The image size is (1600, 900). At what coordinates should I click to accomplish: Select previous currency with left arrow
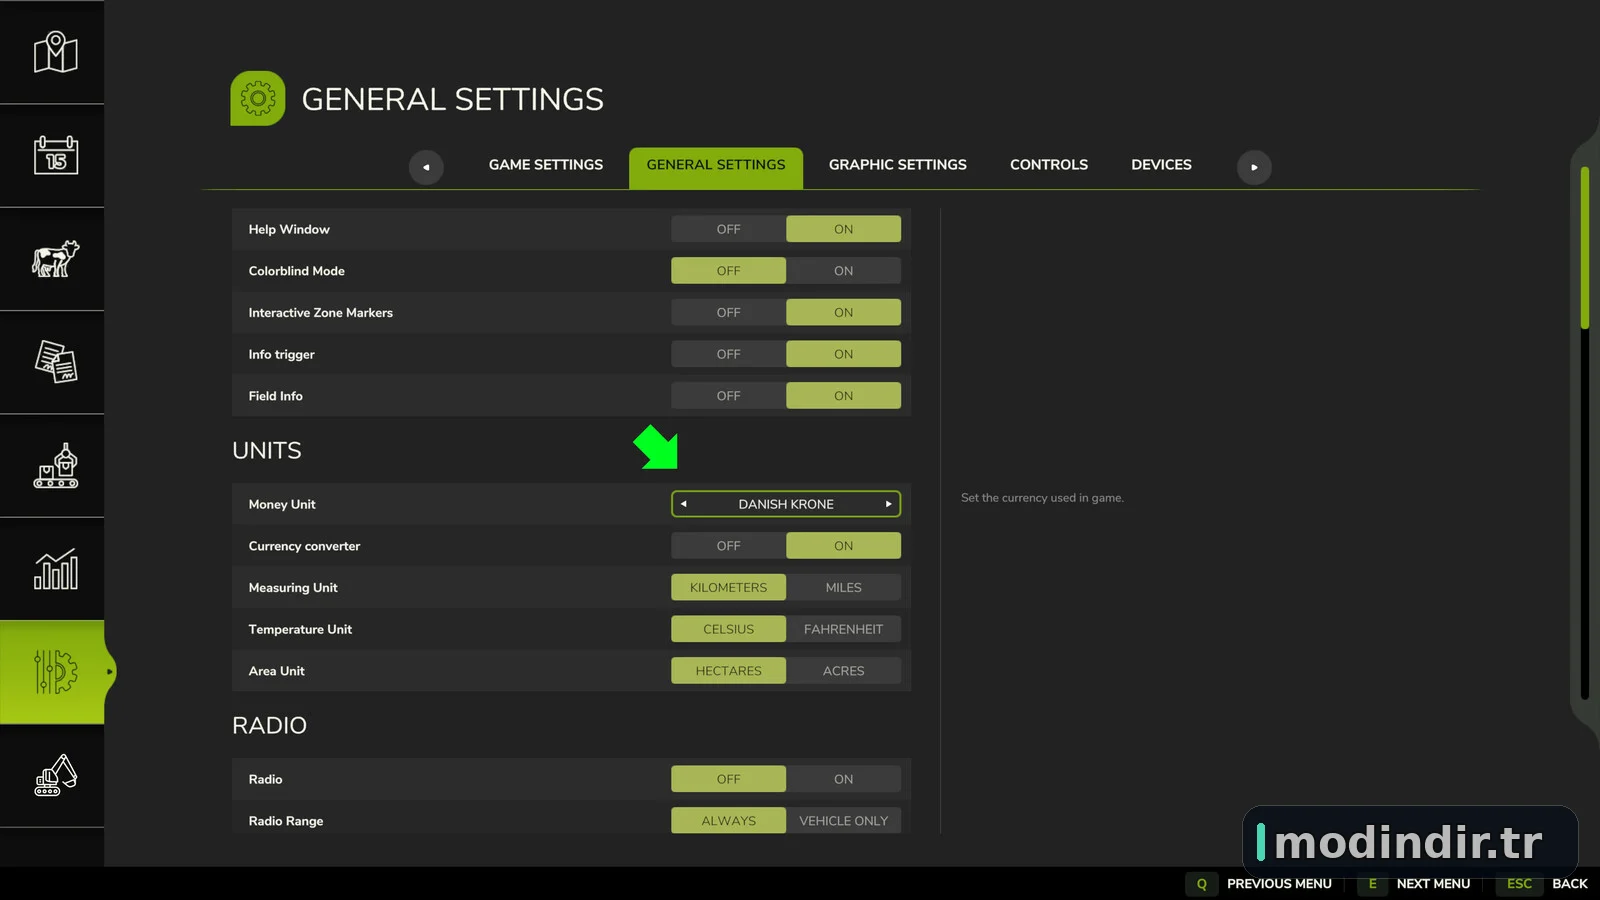(684, 504)
